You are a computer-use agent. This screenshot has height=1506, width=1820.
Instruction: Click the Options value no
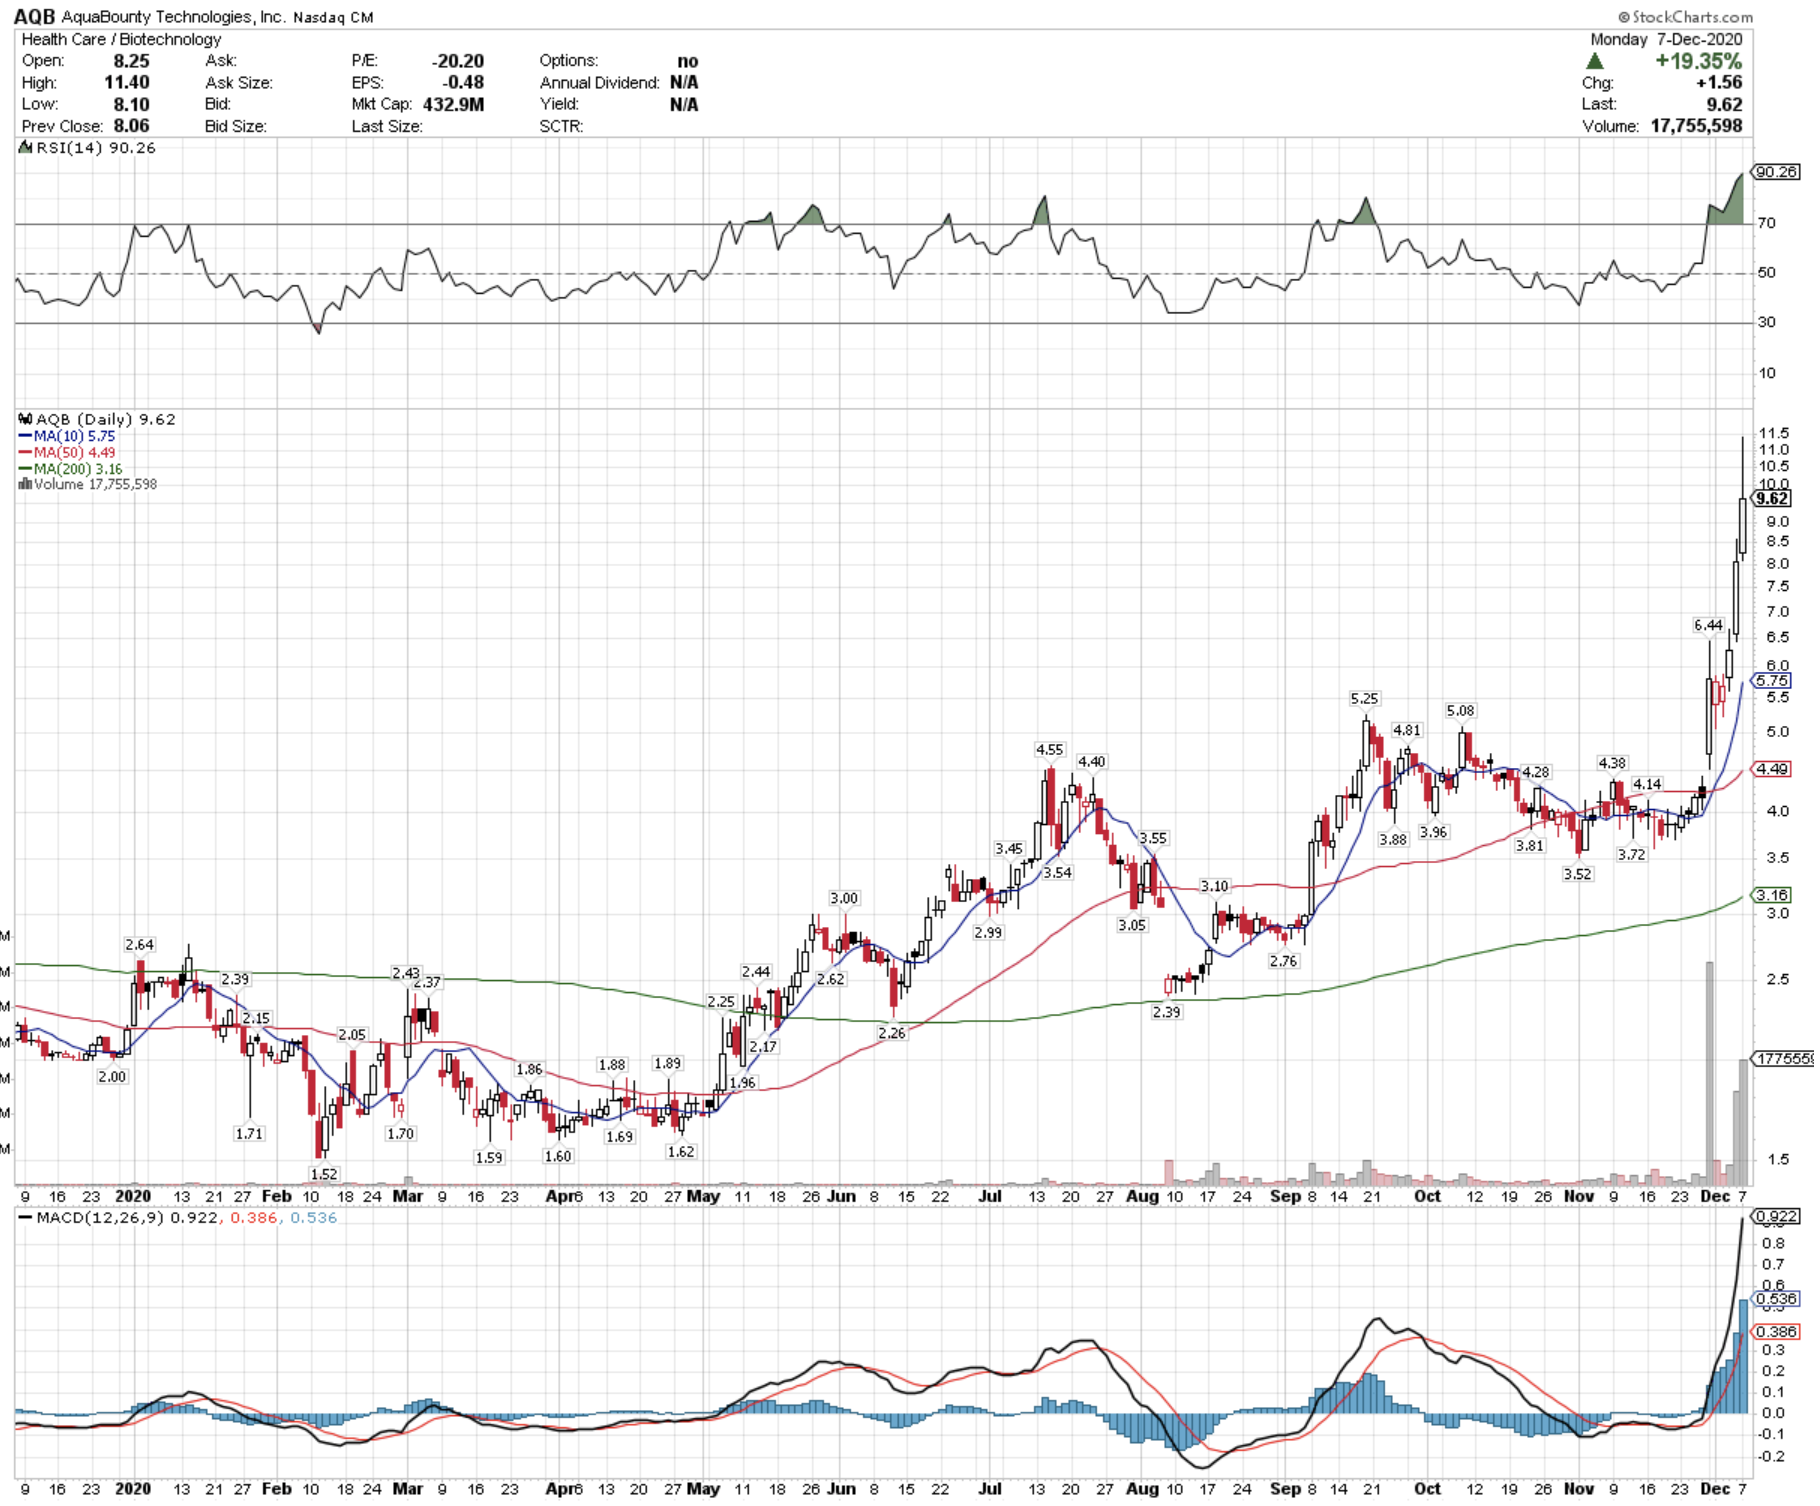pos(687,61)
